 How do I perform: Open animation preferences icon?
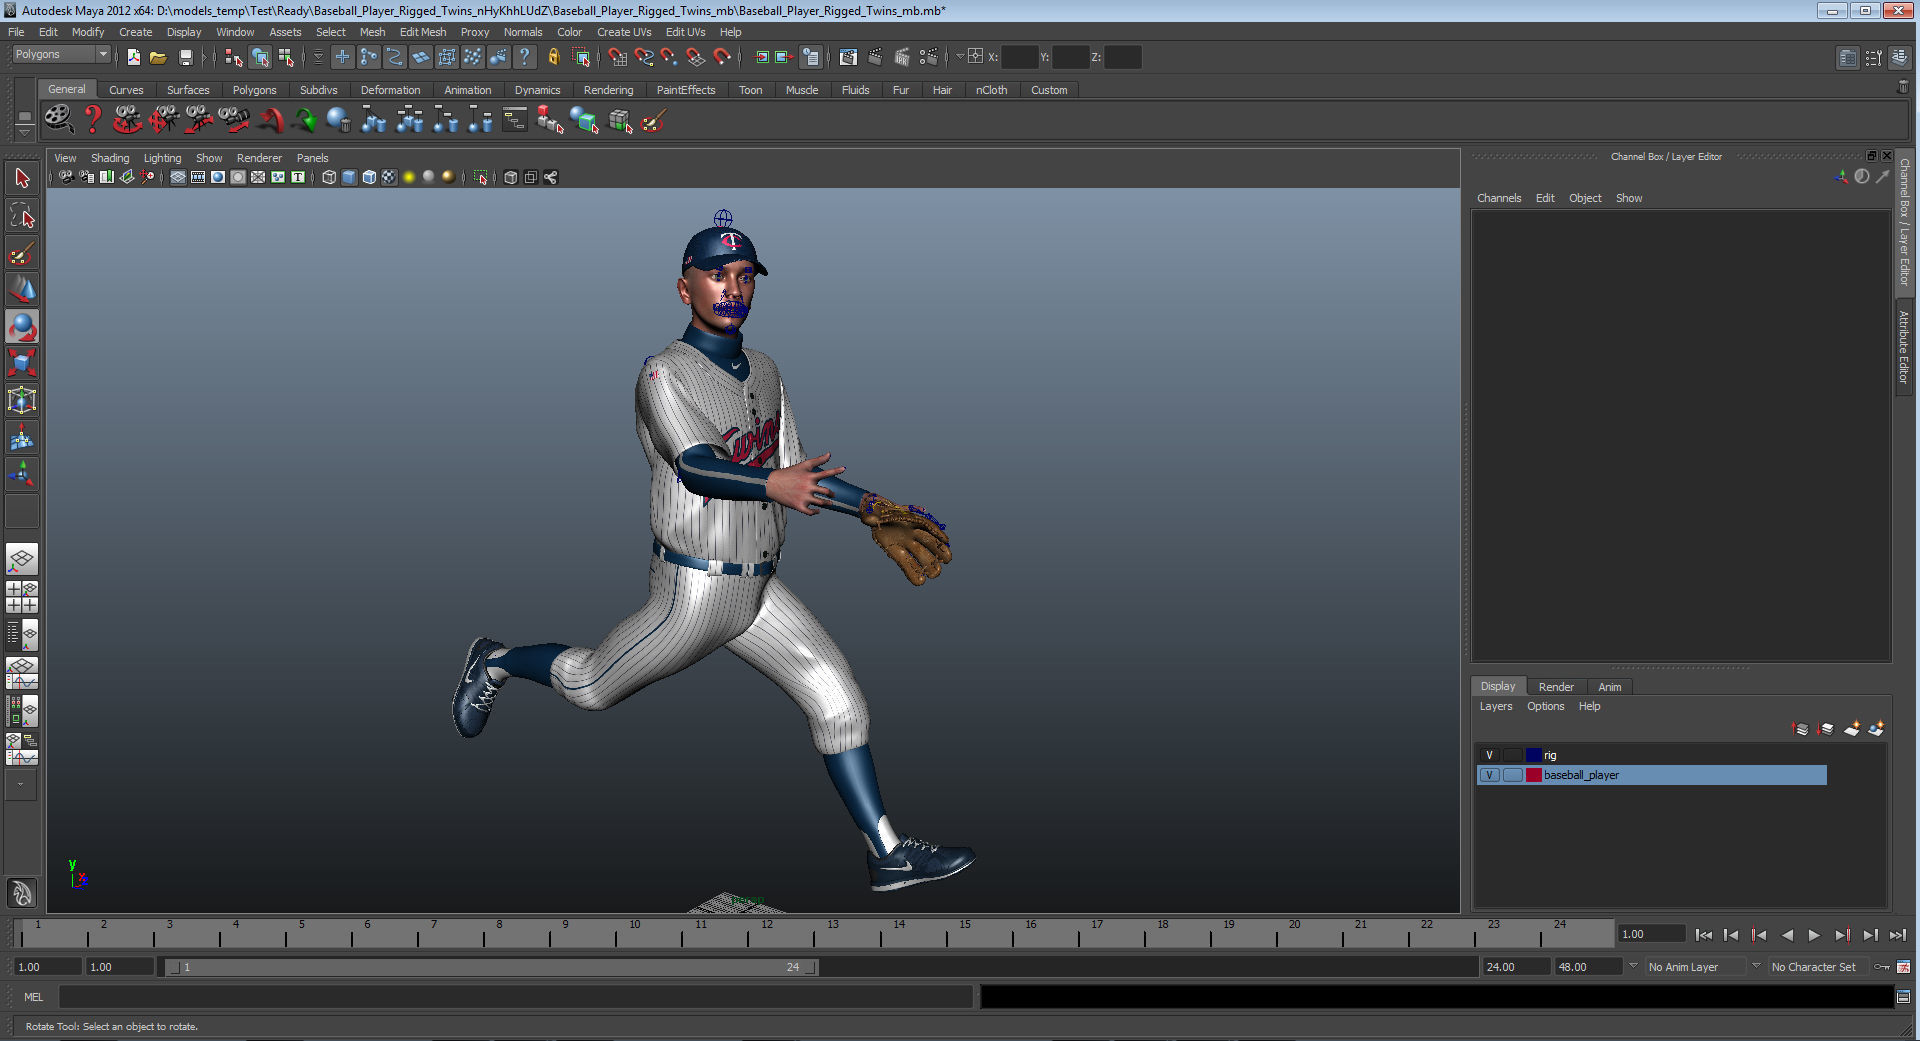pyautogui.click(x=1903, y=967)
